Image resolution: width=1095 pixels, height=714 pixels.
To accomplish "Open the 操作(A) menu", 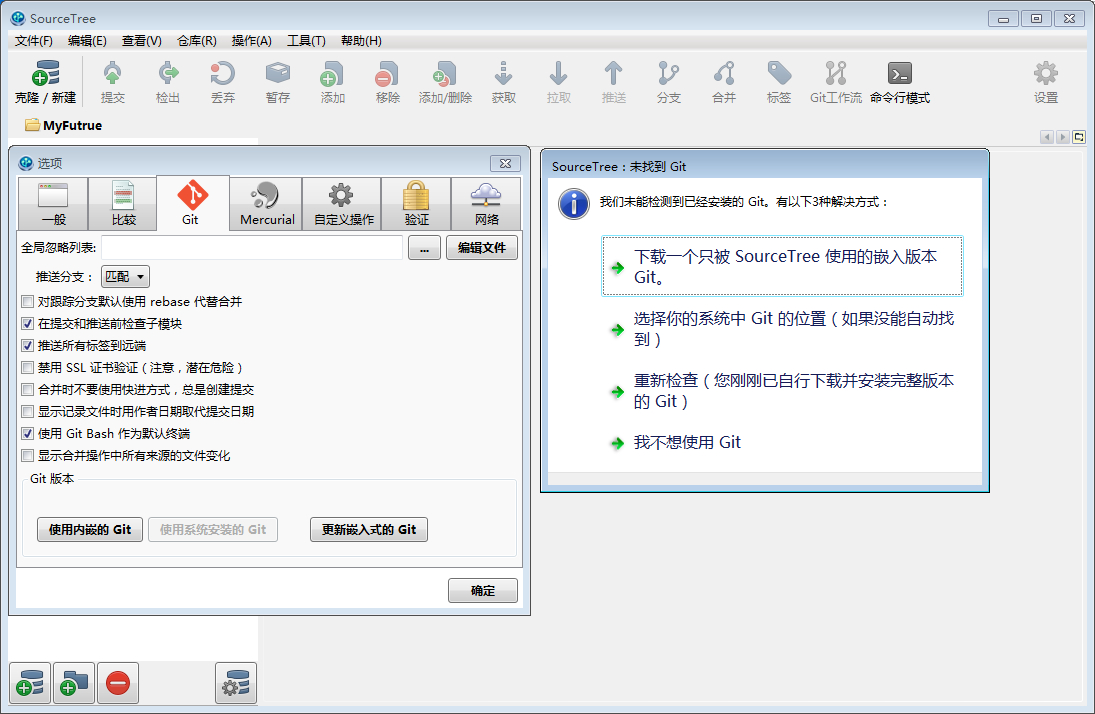I will click(x=251, y=41).
